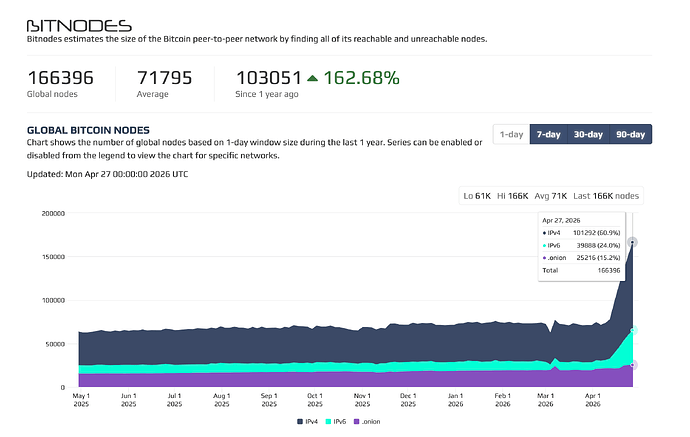690x437 pixels.
Task: Click the IPv6 39888 tooltip row
Action: tap(581, 246)
